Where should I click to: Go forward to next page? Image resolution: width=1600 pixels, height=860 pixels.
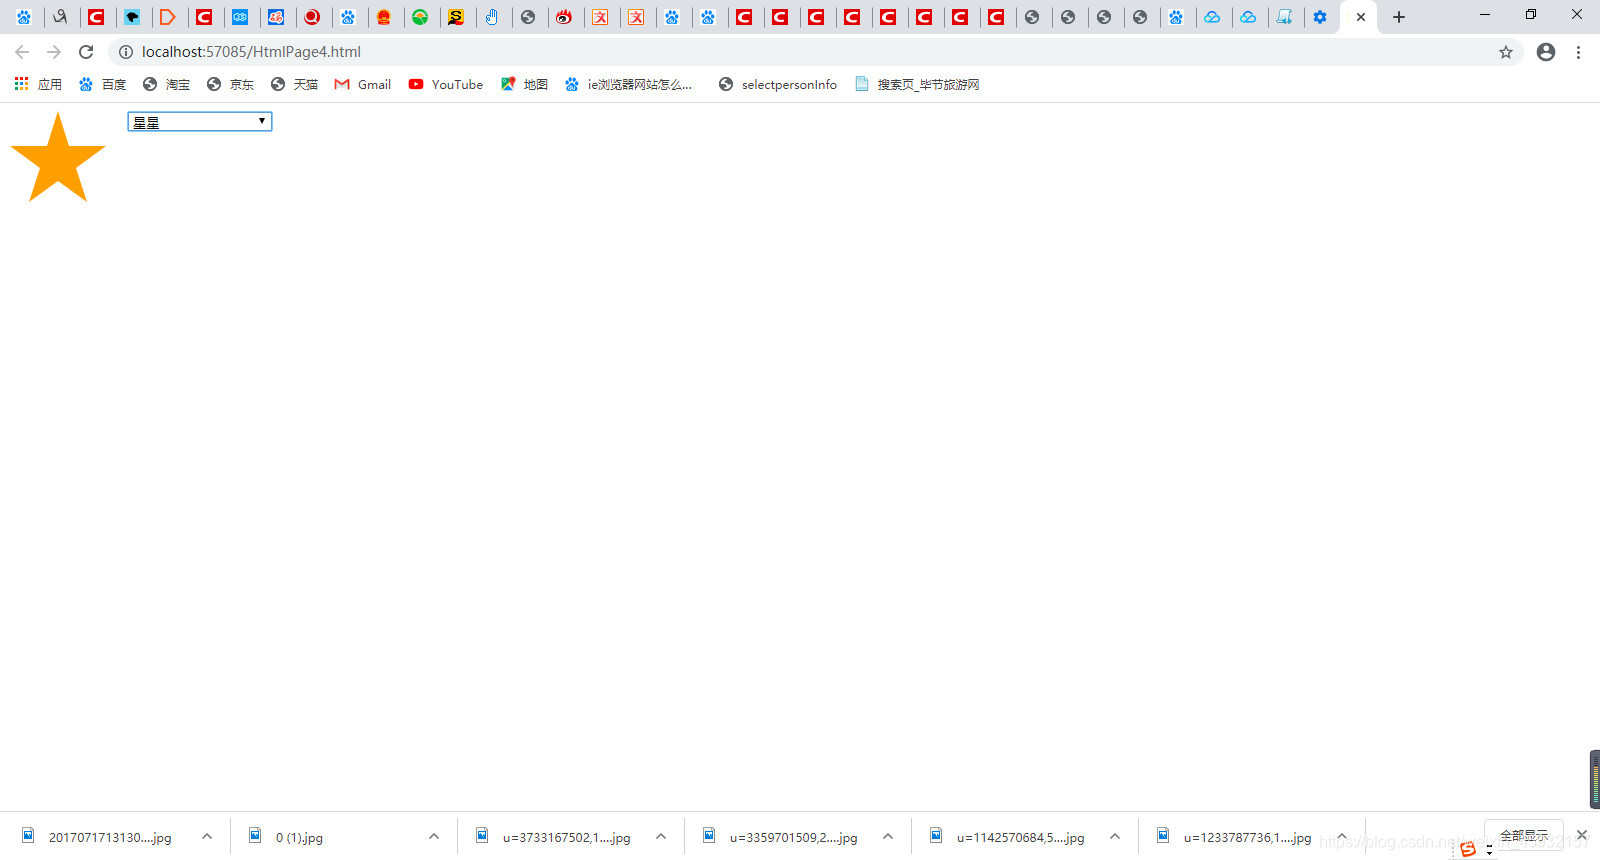(x=54, y=52)
